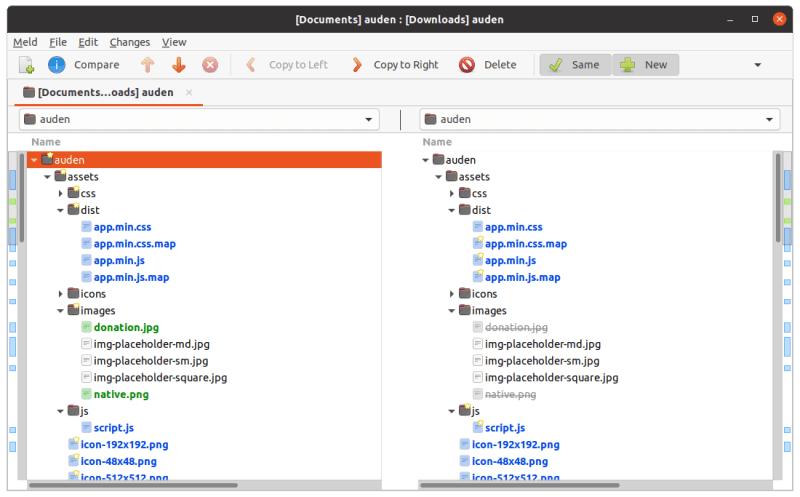The width and height of the screenshot is (800, 497).
Task: Go to next change with down arrow
Action: click(178, 65)
